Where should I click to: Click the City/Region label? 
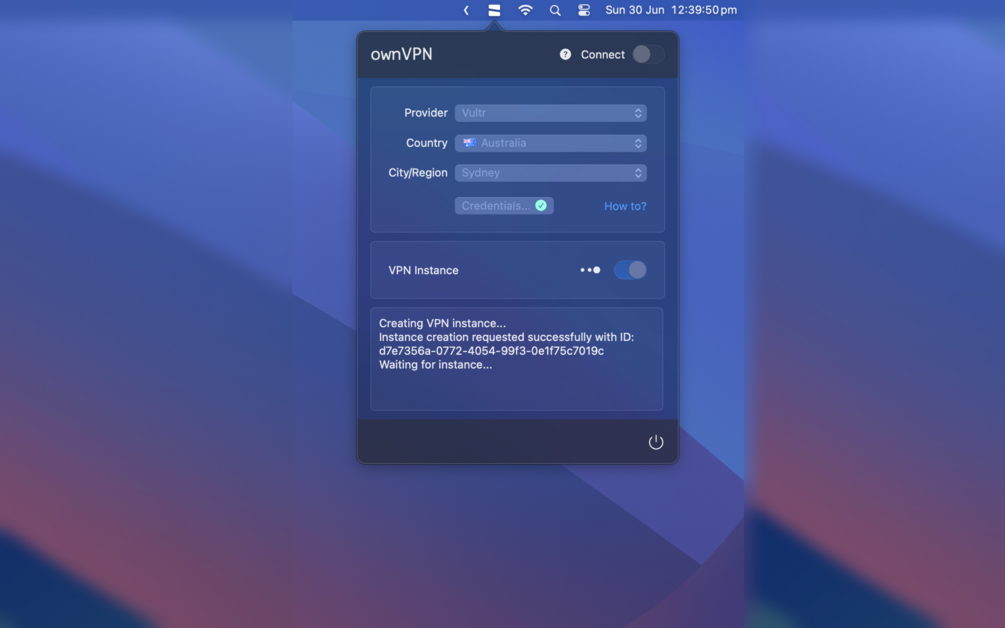pos(417,172)
